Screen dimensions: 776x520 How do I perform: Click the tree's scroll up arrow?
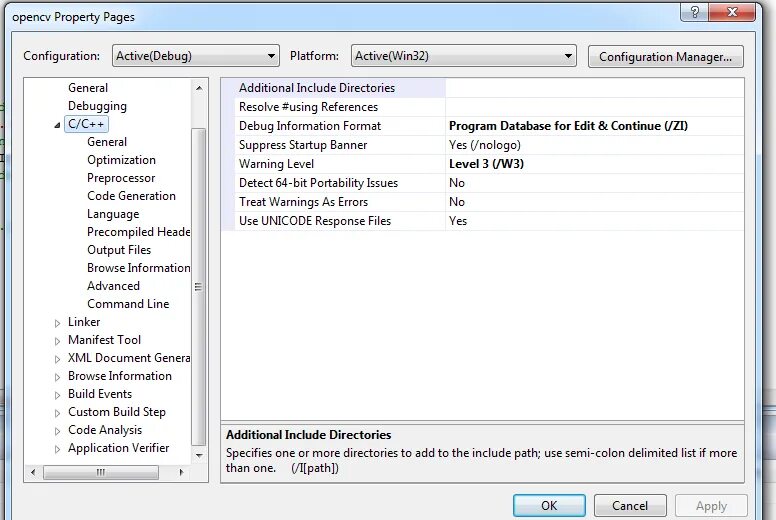199,88
